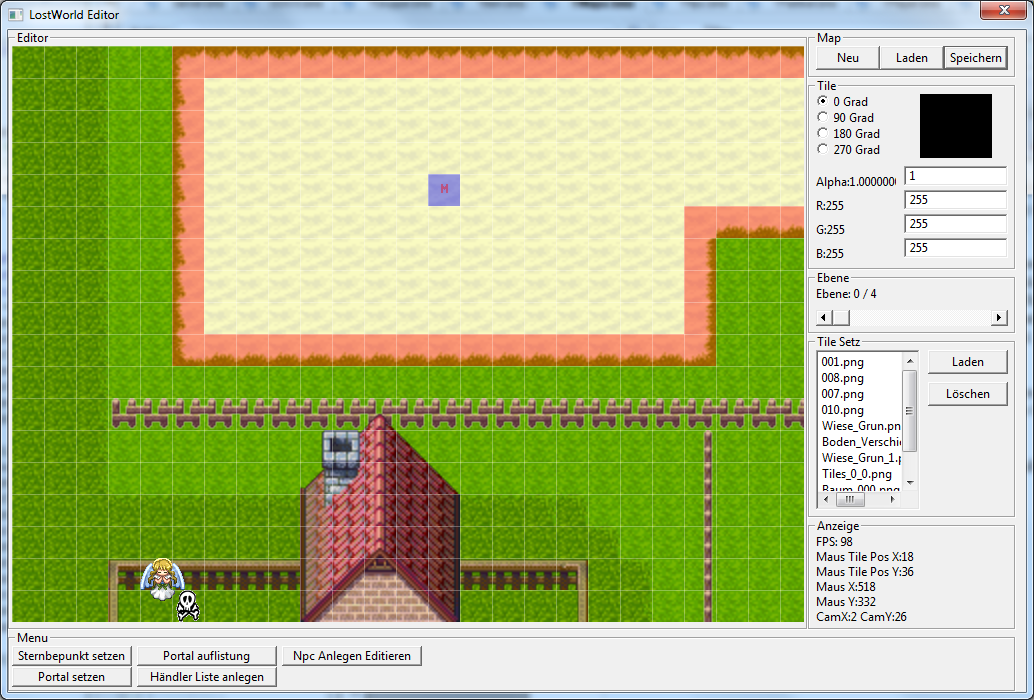Viewport: 1034px width, 700px height.
Task: Select Tiles_0_0.png tile set entry
Action: click(x=857, y=474)
